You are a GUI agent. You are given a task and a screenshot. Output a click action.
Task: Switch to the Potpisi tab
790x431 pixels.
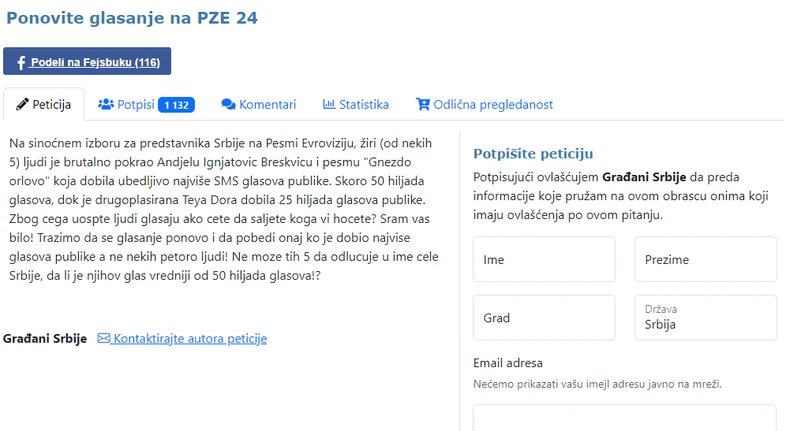point(135,104)
